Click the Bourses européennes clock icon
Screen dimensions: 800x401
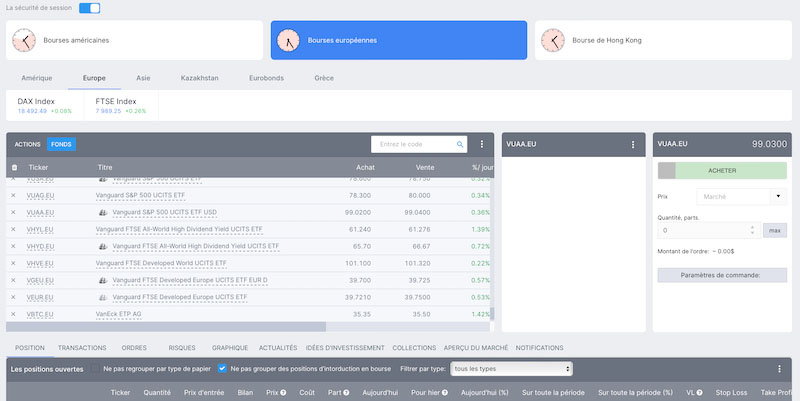(288, 40)
